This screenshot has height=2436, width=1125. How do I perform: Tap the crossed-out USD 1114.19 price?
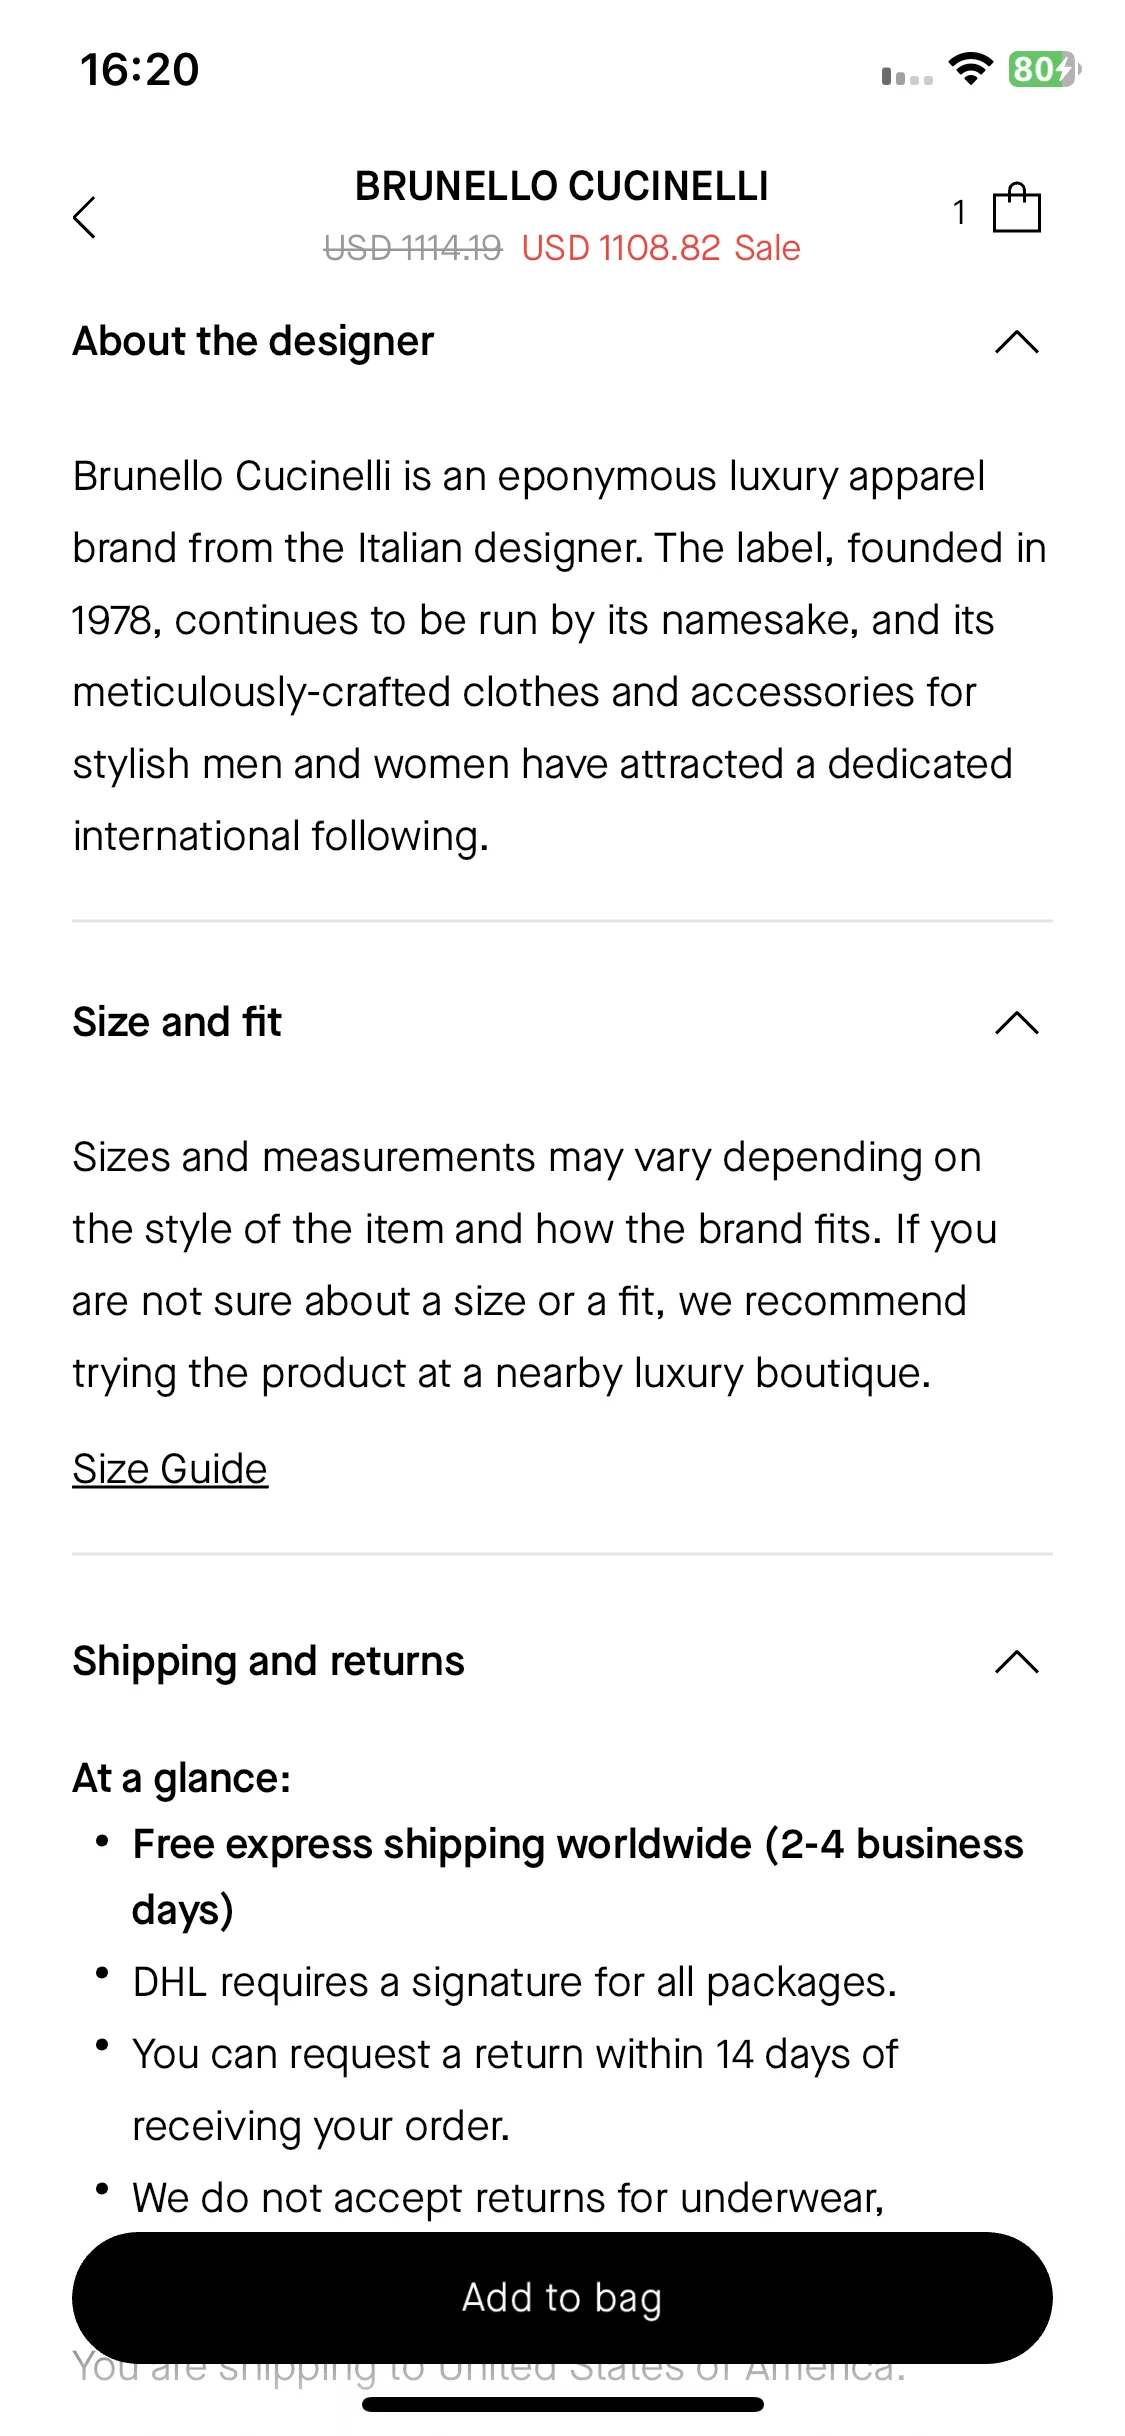pos(413,248)
